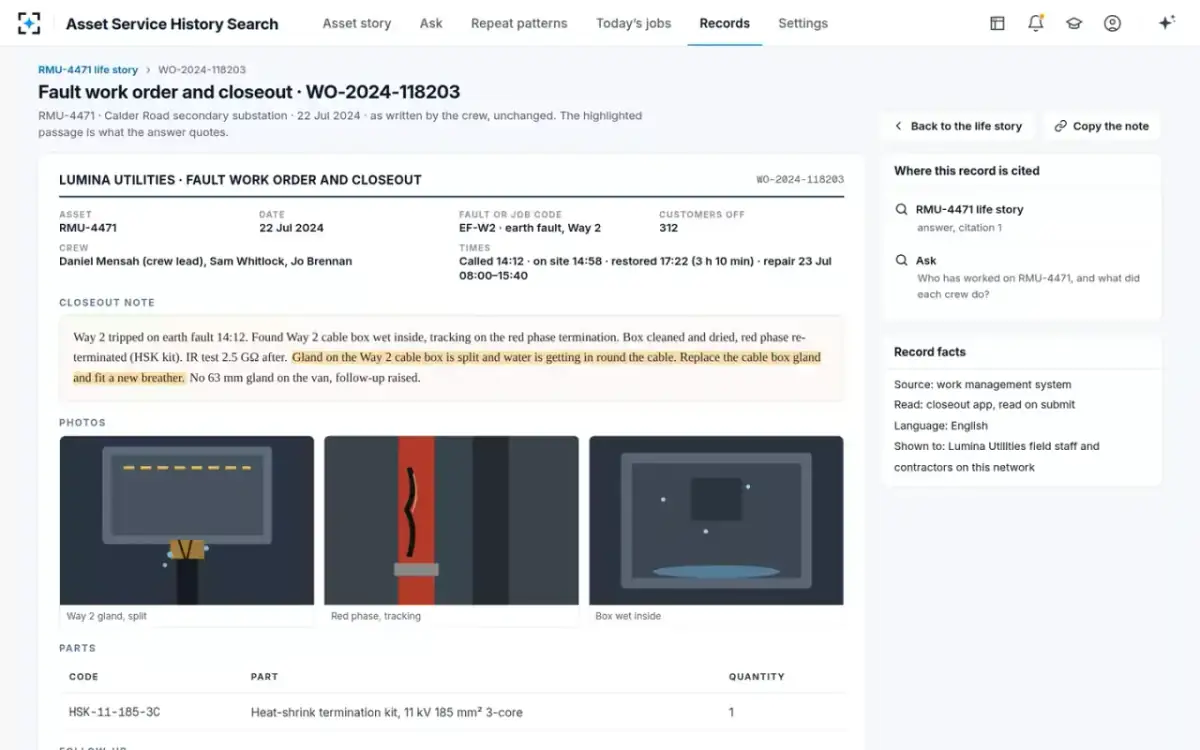The height and width of the screenshot is (750, 1200).
Task: Click the QUANTITY column header
Action: coord(757,677)
